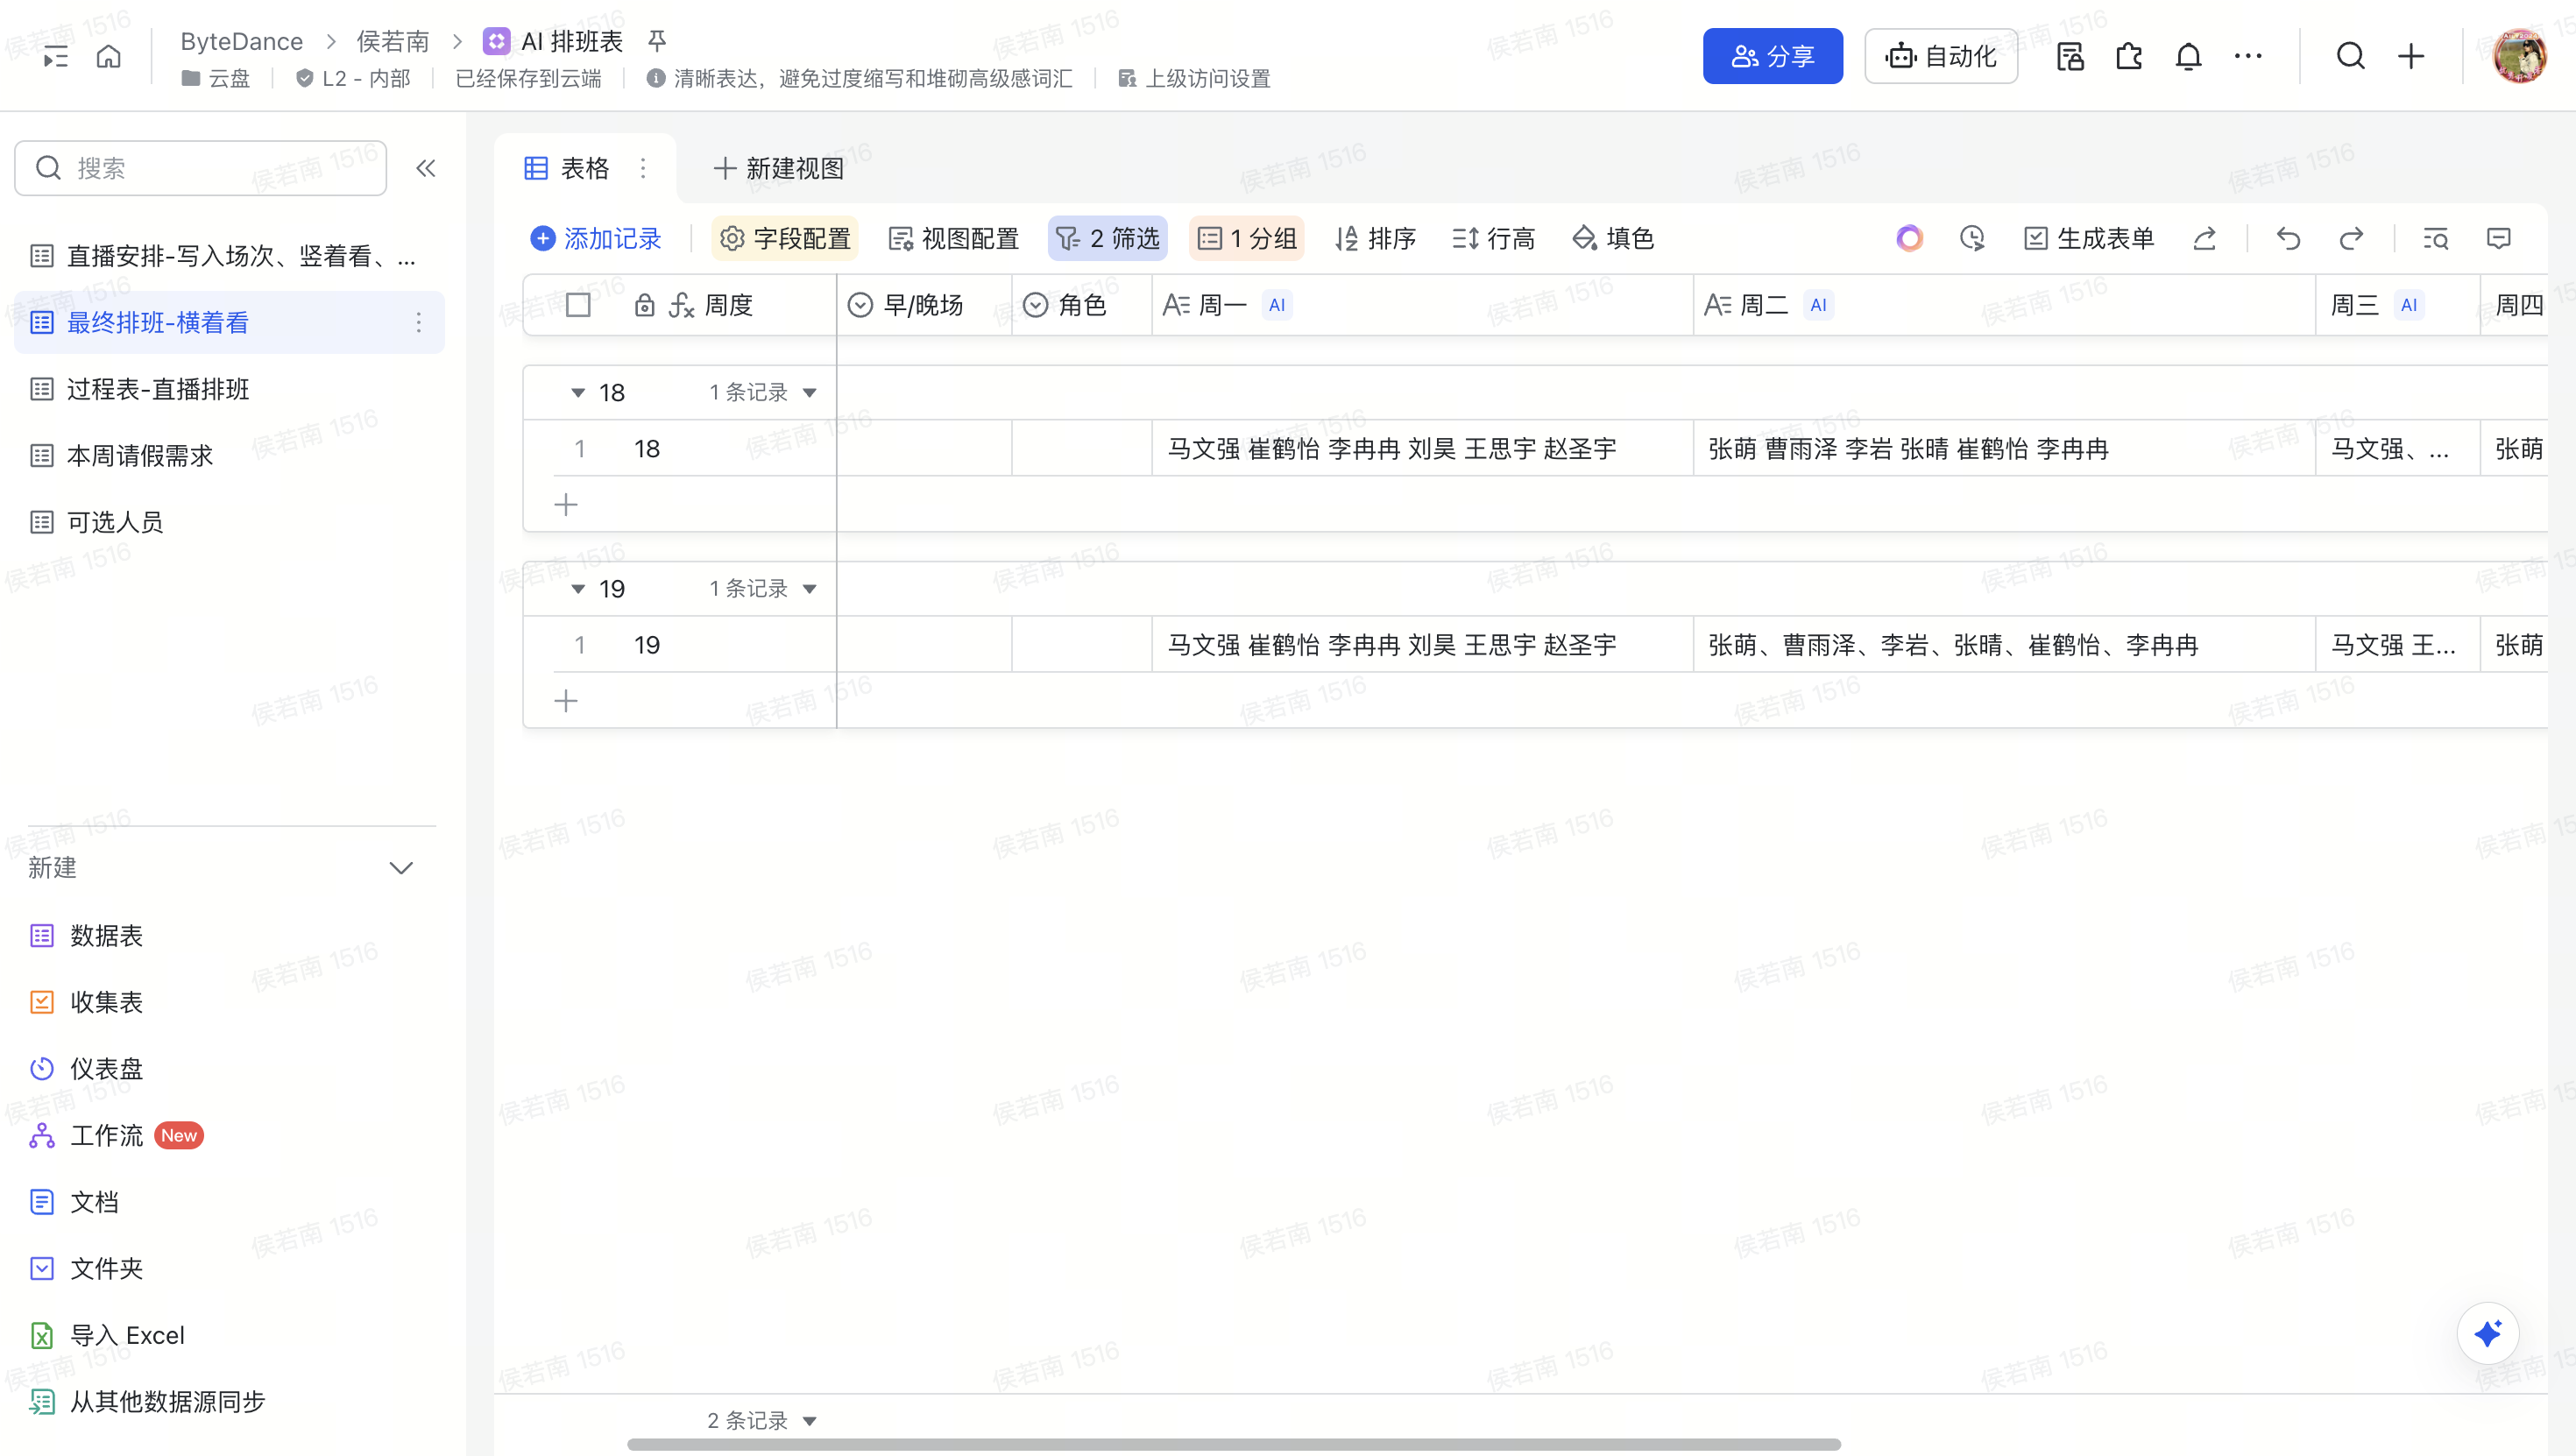Click 新建视图 tab to add view

click(x=778, y=168)
